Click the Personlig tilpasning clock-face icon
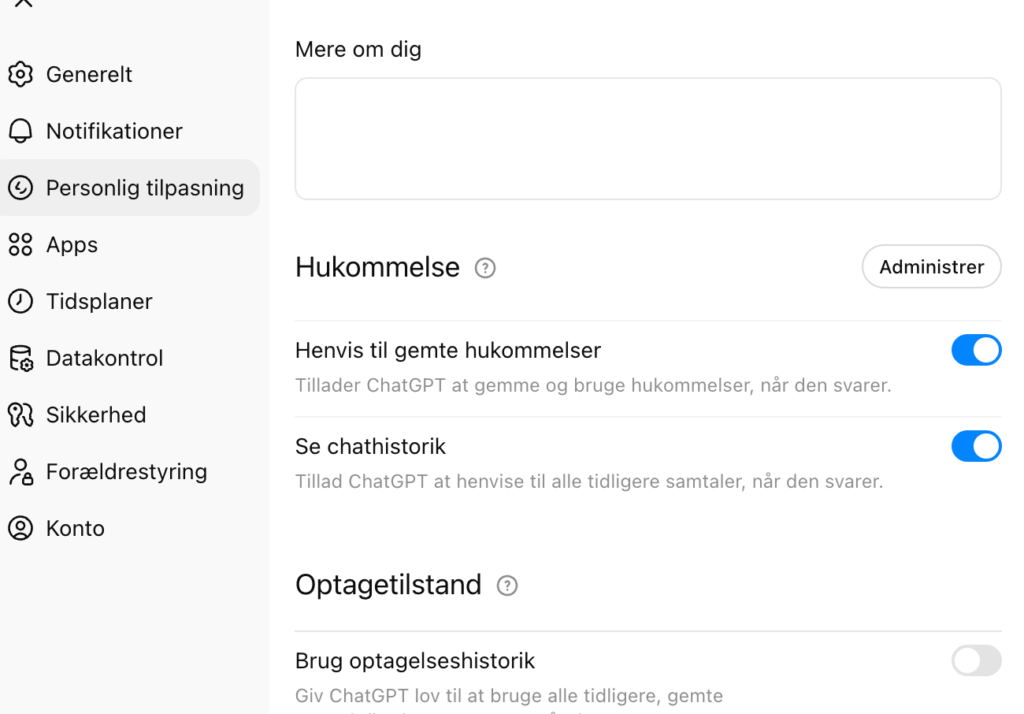 point(22,187)
